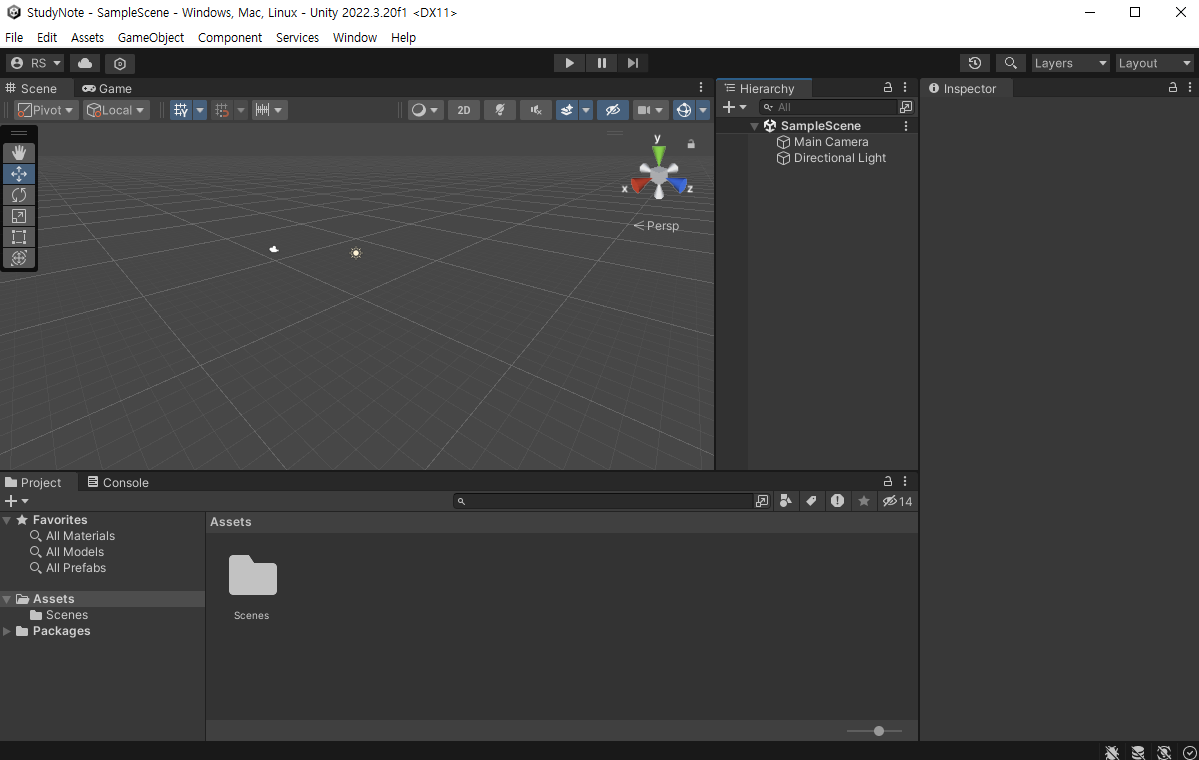This screenshot has width=1199, height=760.
Task: Open Unity Version Control icon
Action: [x=119, y=63]
